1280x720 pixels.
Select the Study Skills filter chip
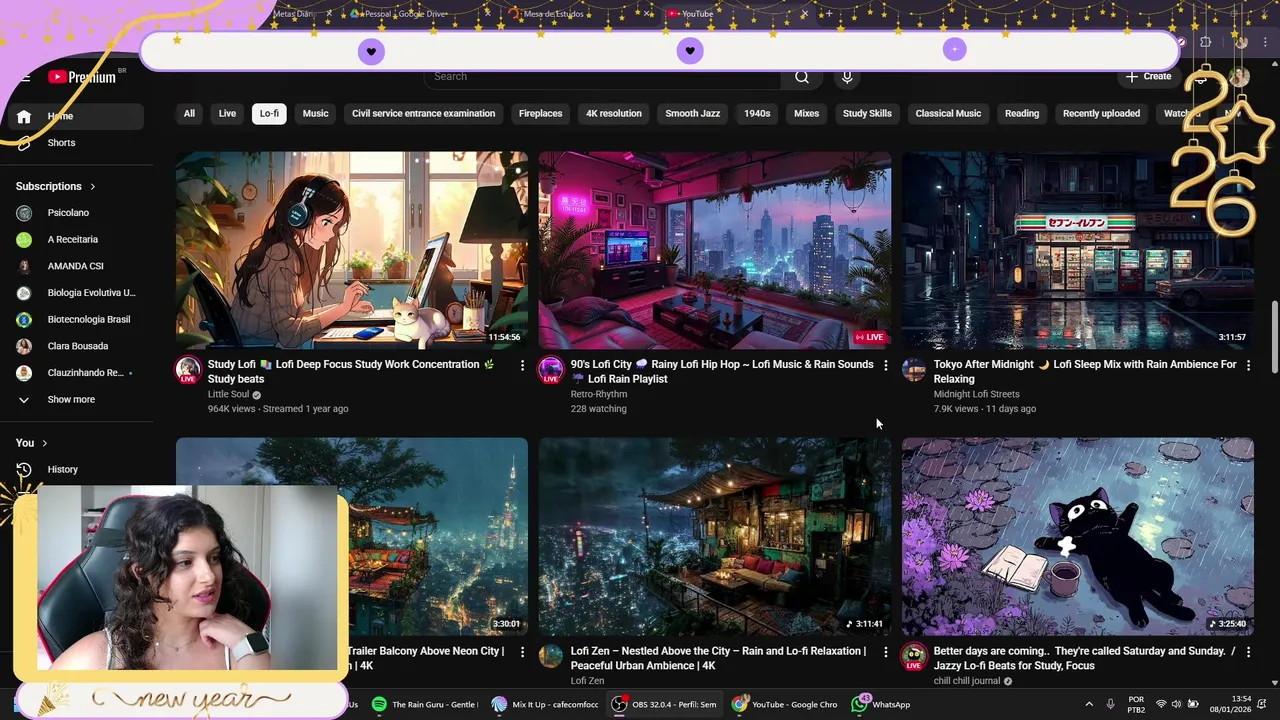[867, 114]
